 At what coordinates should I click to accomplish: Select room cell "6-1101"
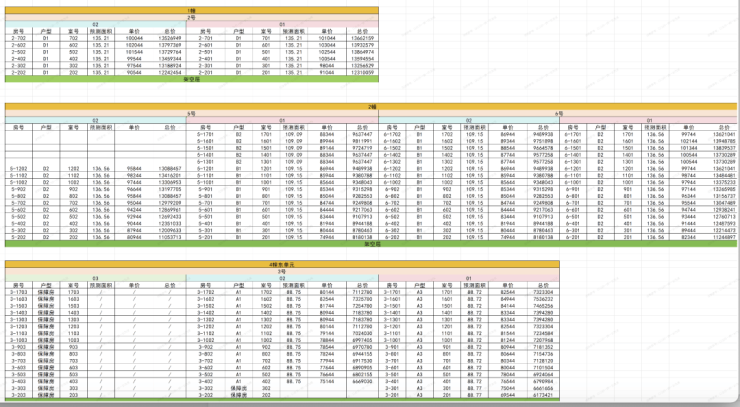tap(573, 175)
